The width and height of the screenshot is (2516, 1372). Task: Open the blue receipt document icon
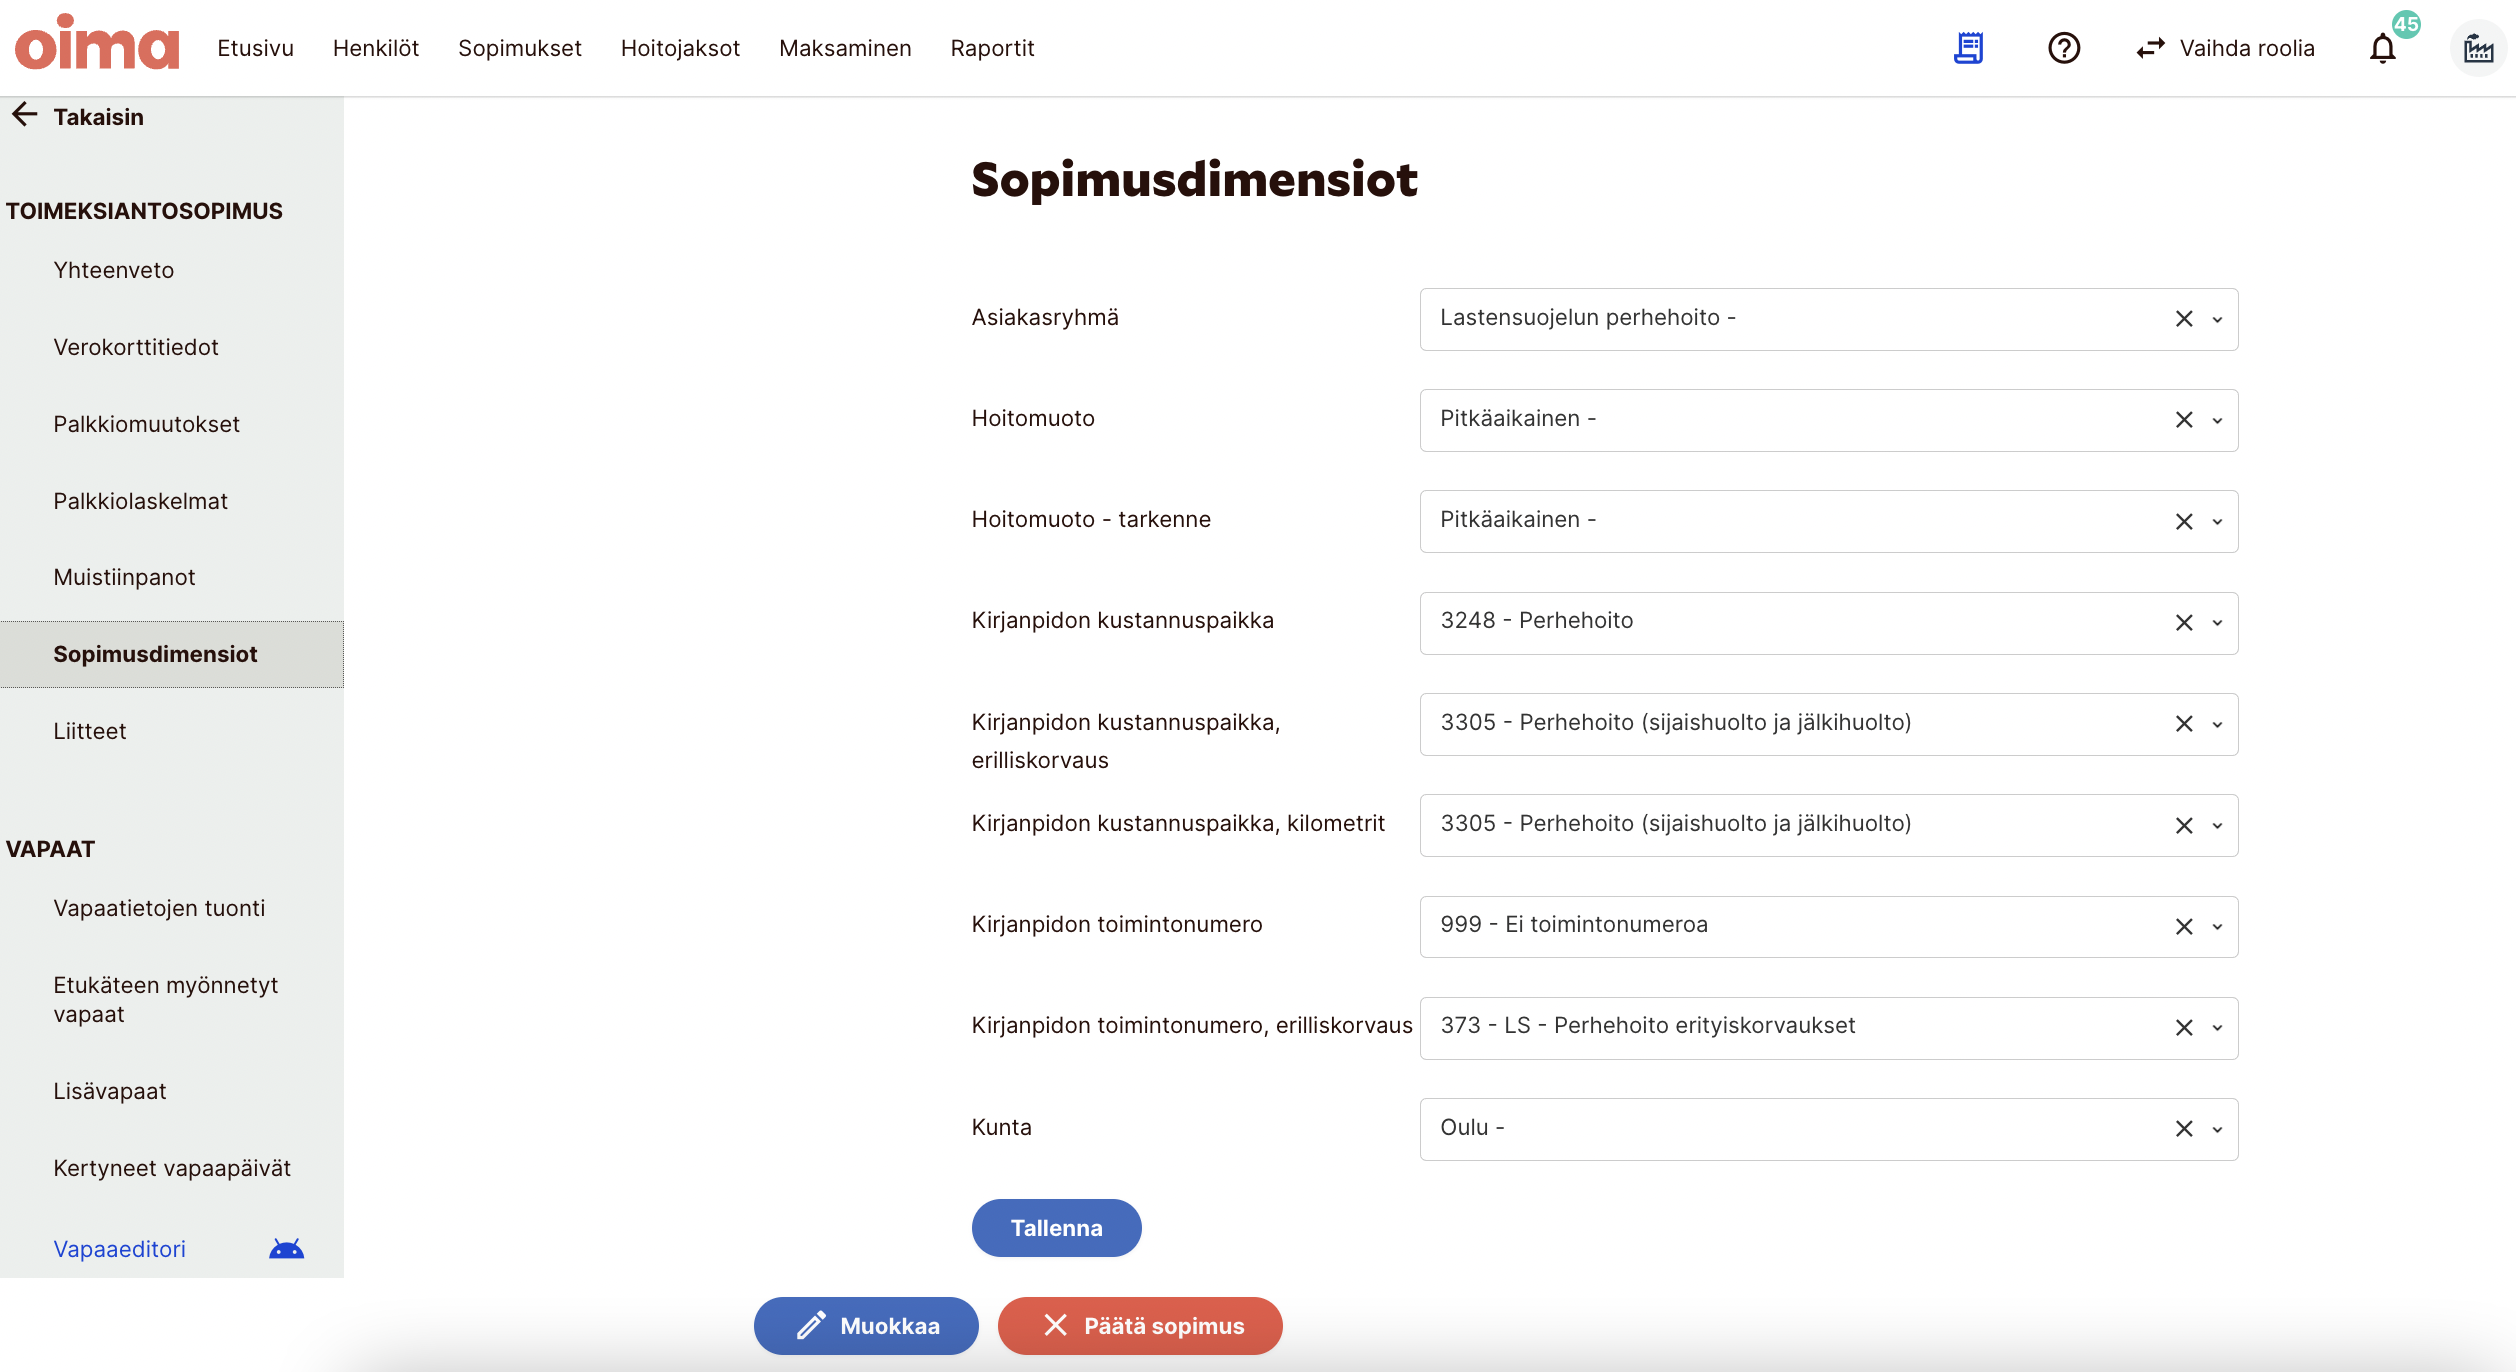tap(1968, 48)
